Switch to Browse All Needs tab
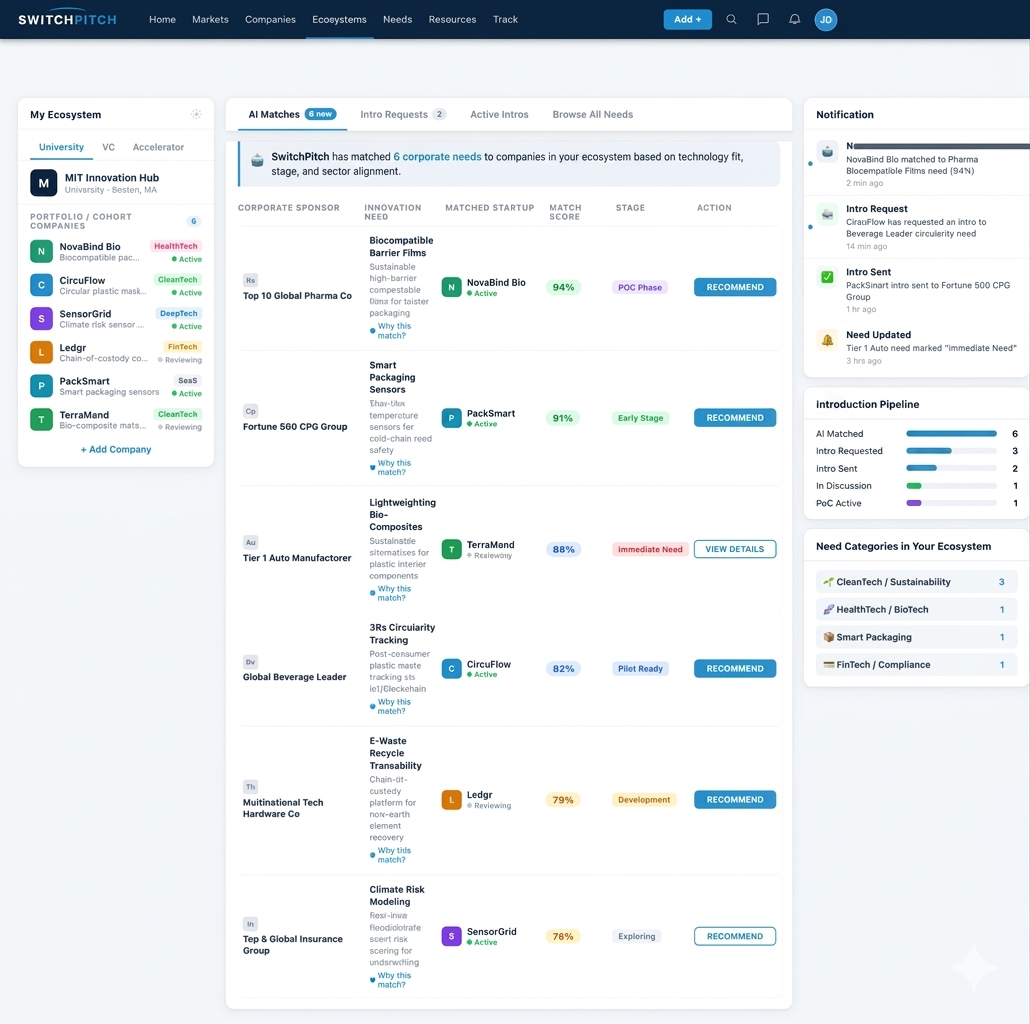This screenshot has height=1024, width=1030. point(593,114)
